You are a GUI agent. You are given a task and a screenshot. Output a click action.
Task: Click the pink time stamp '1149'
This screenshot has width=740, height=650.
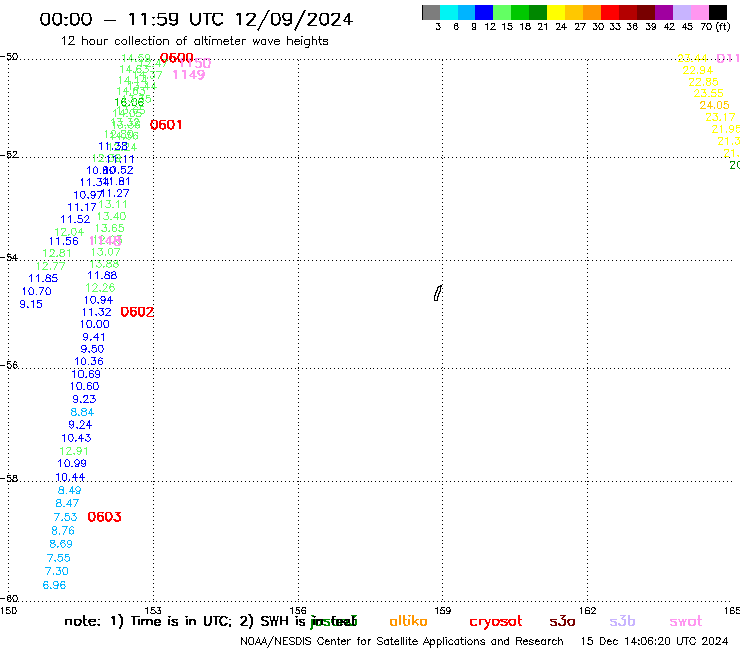189,75
